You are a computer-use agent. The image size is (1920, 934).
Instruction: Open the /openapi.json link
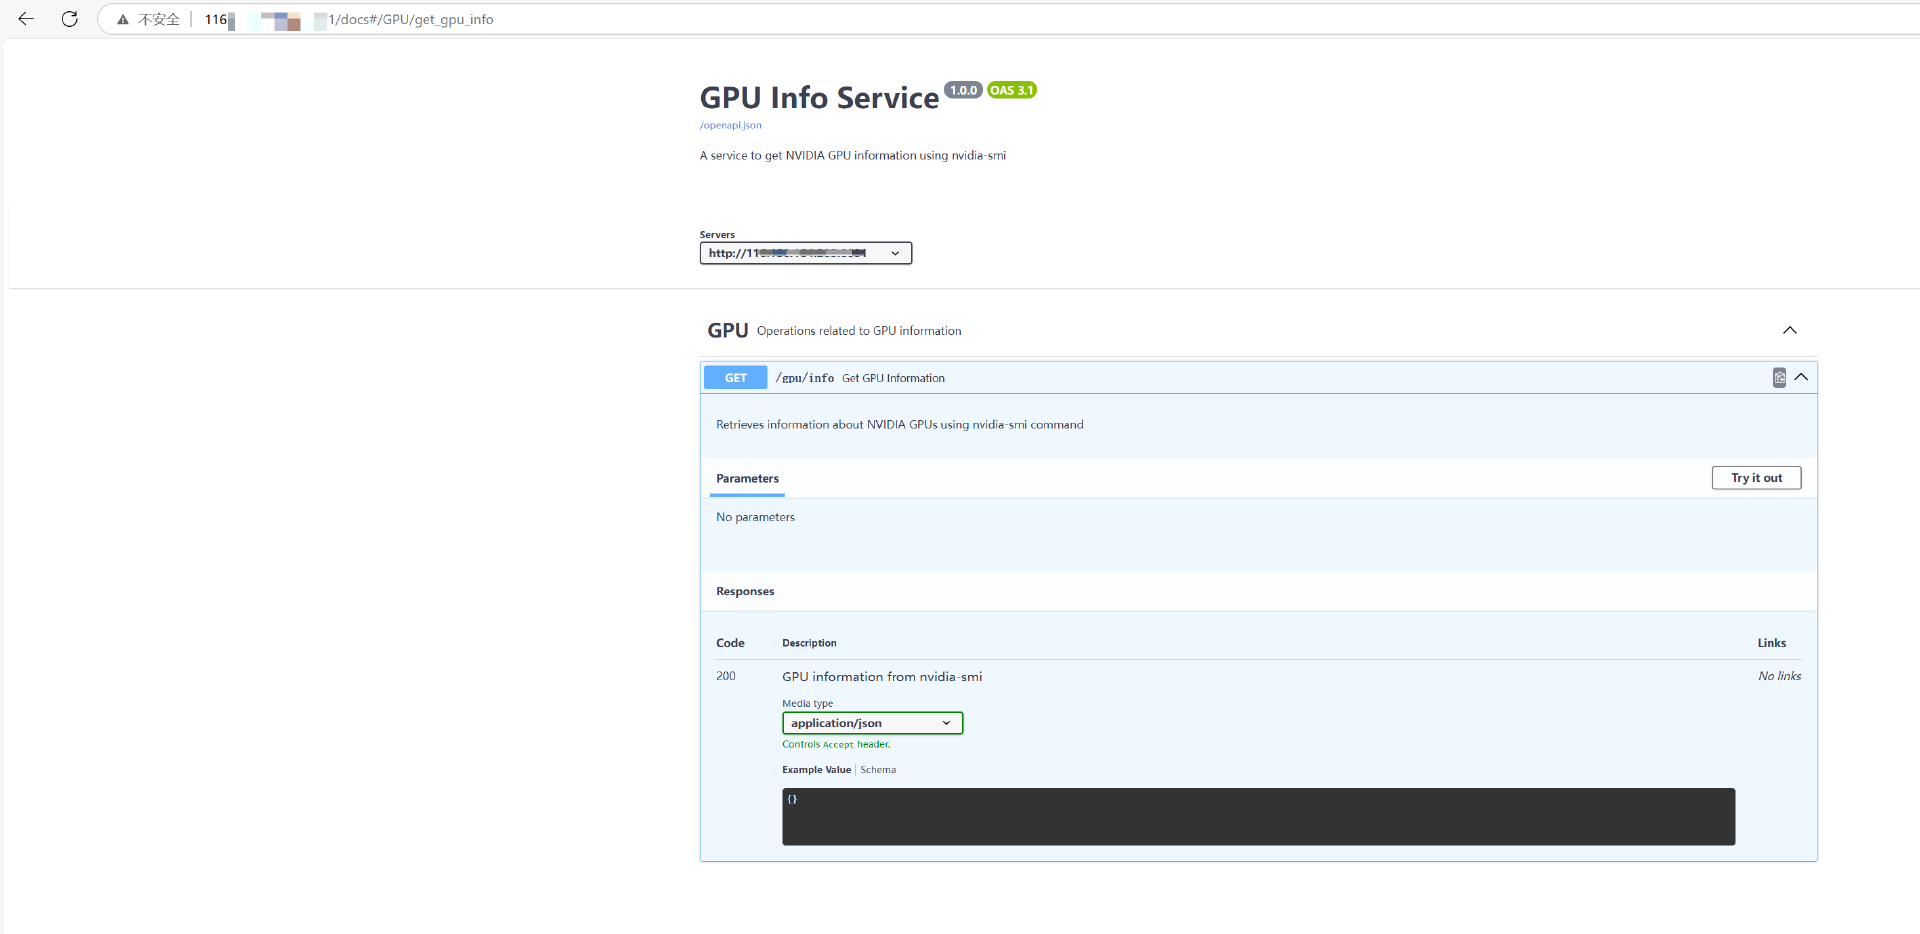coord(730,125)
